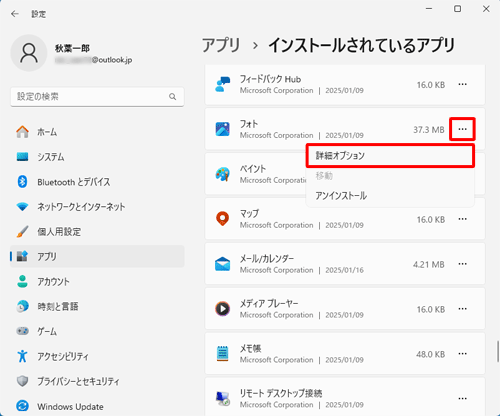Open アクセシビリティ settings
Image resolution: width=500 pixels, height=416 pixels.
coord(97,356)
